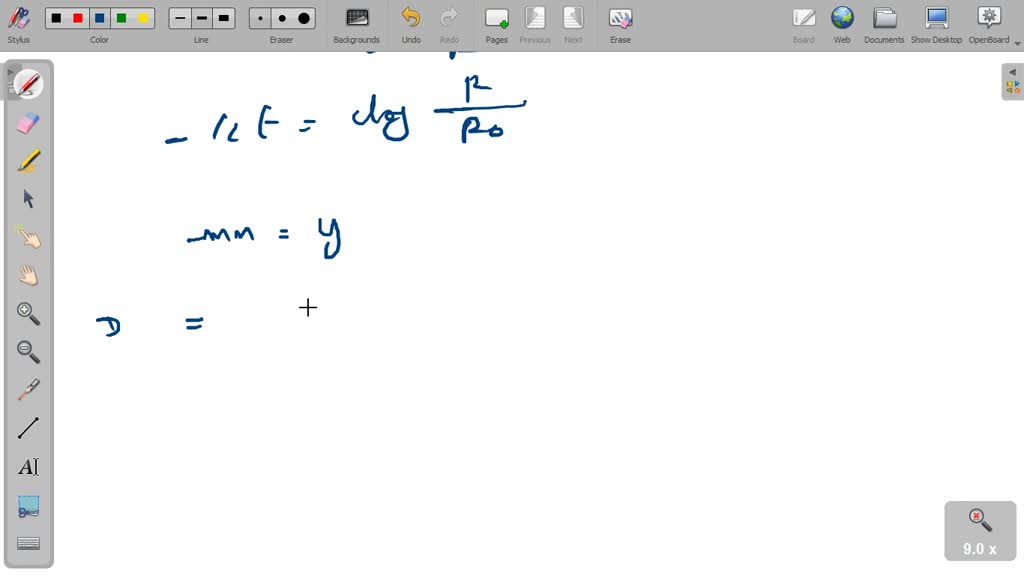Select the Pen tool in sidebar
Viewport: 1024px width, 576px height.
coord(28,85)
